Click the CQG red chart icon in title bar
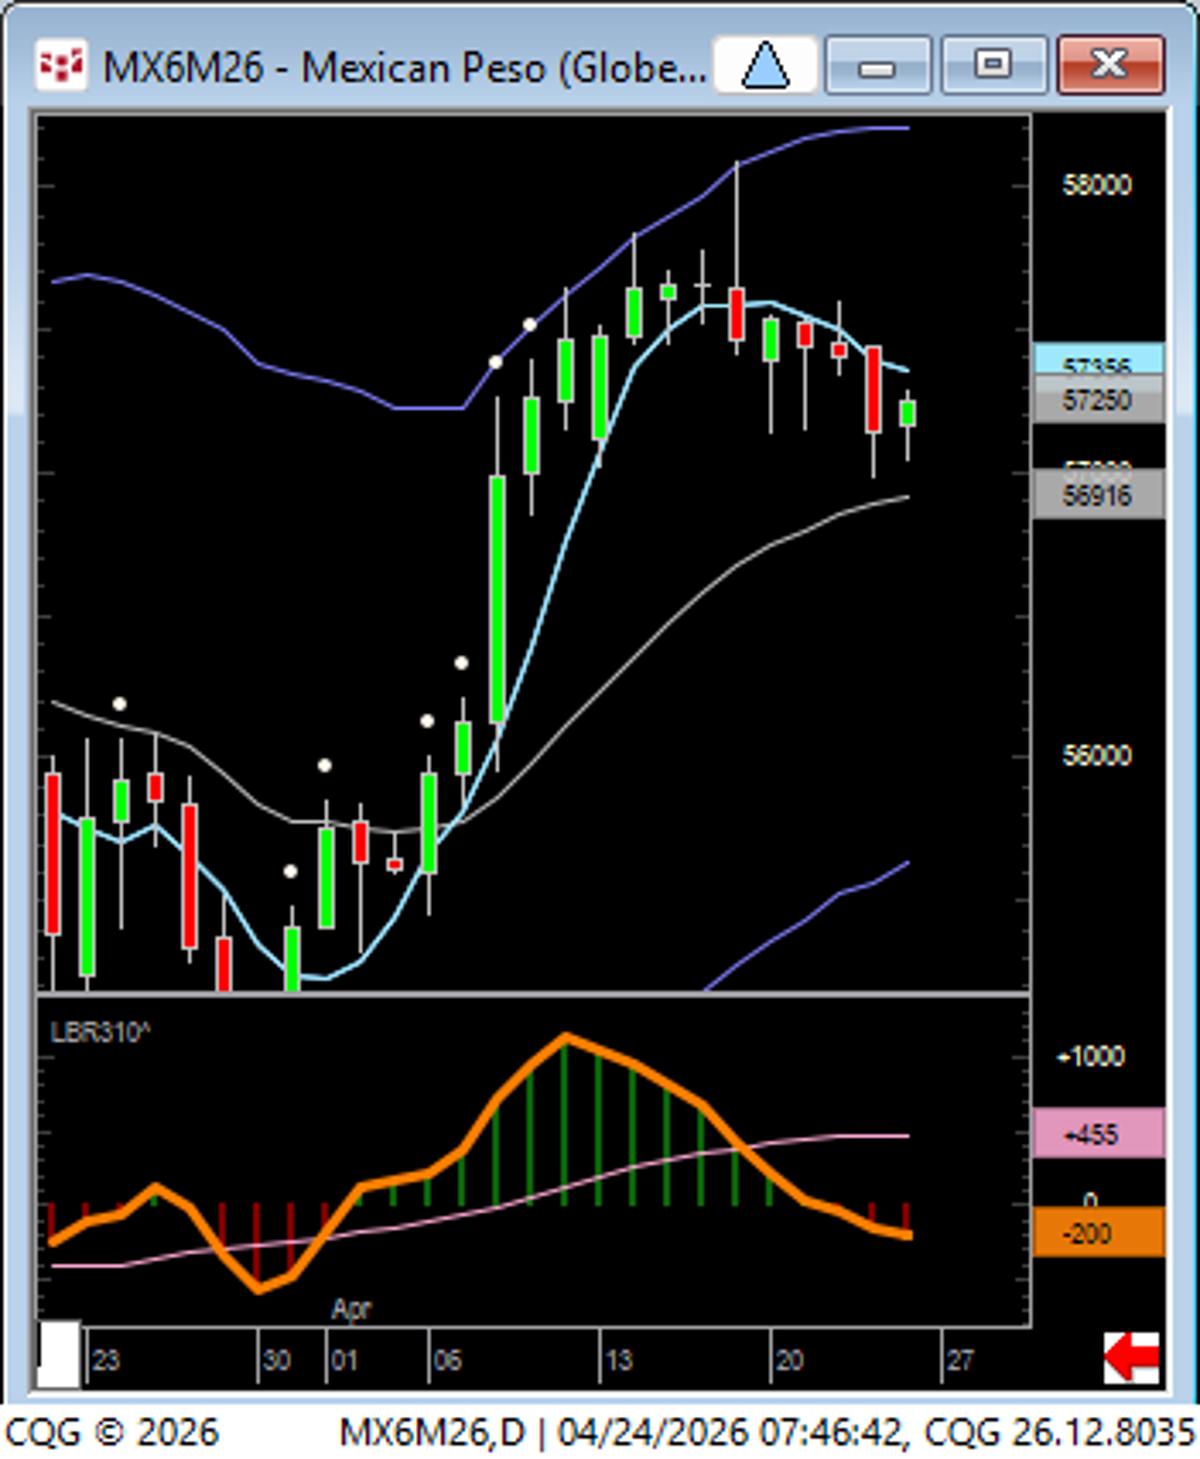This screenshot has width=1200, height=1459. 61,66
